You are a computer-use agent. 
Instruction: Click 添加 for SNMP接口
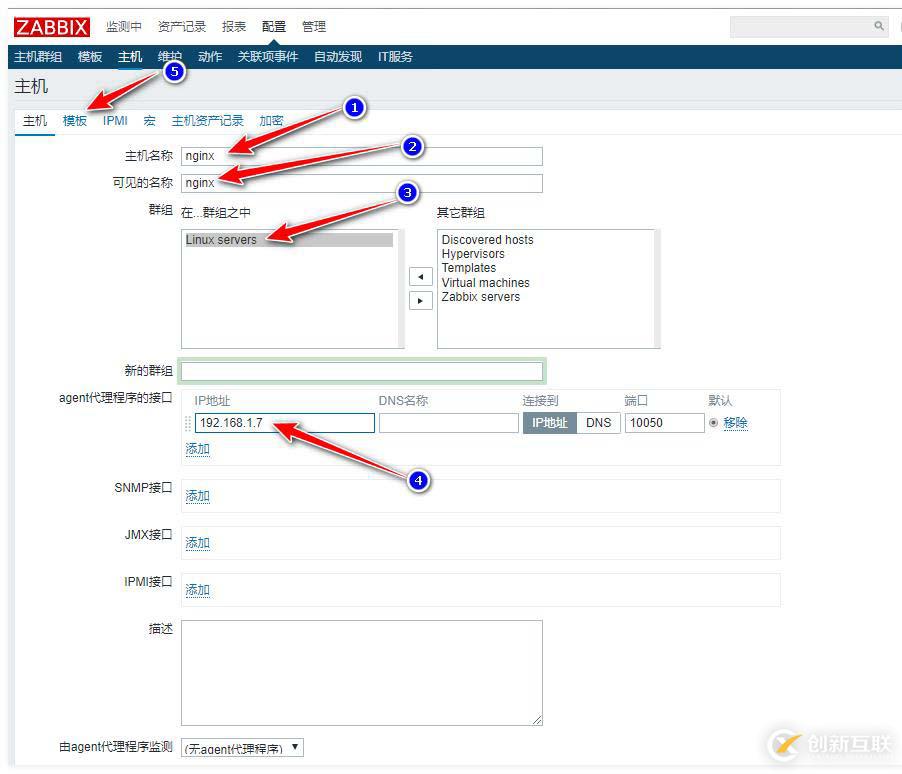197,496
